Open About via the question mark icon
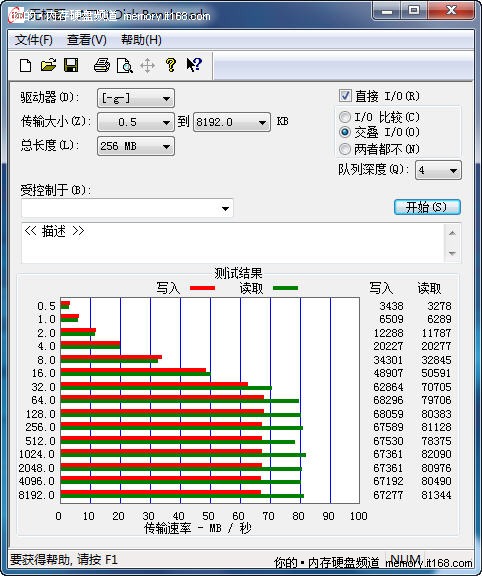This screenshot has height=576, width=482. (x=170, y=65)
